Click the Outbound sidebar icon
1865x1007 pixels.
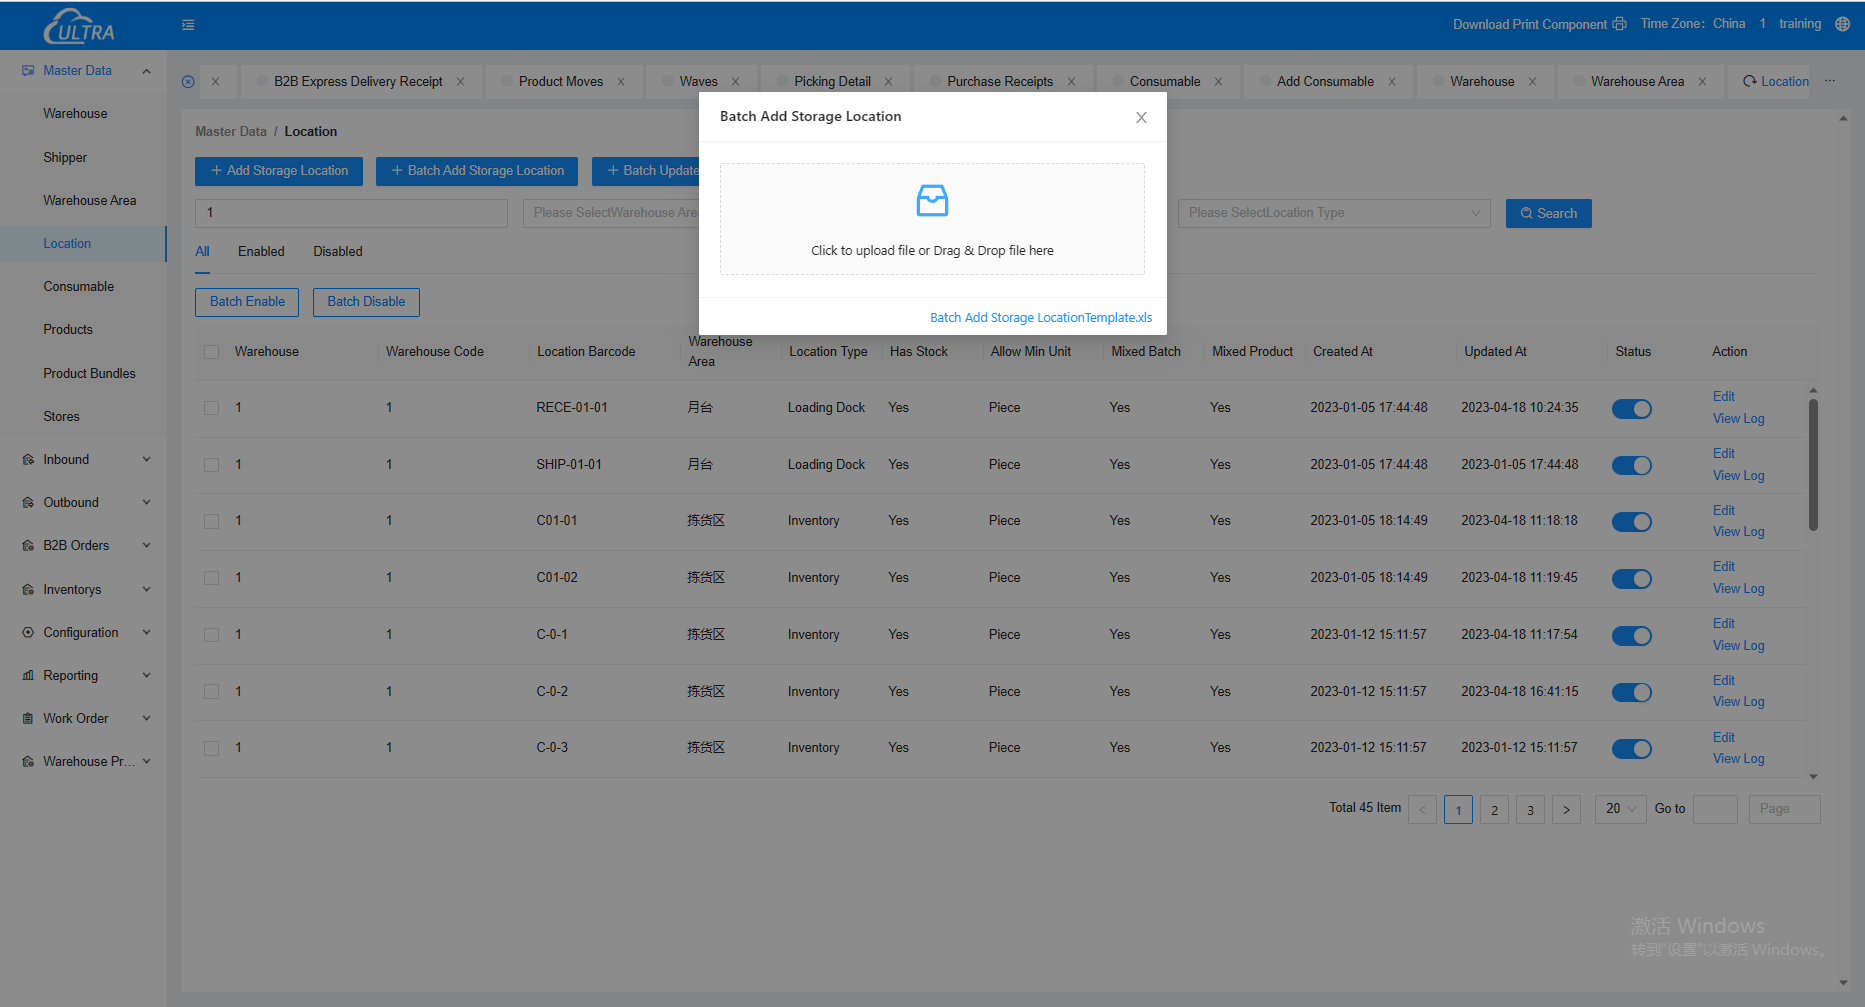click(28, 503)
